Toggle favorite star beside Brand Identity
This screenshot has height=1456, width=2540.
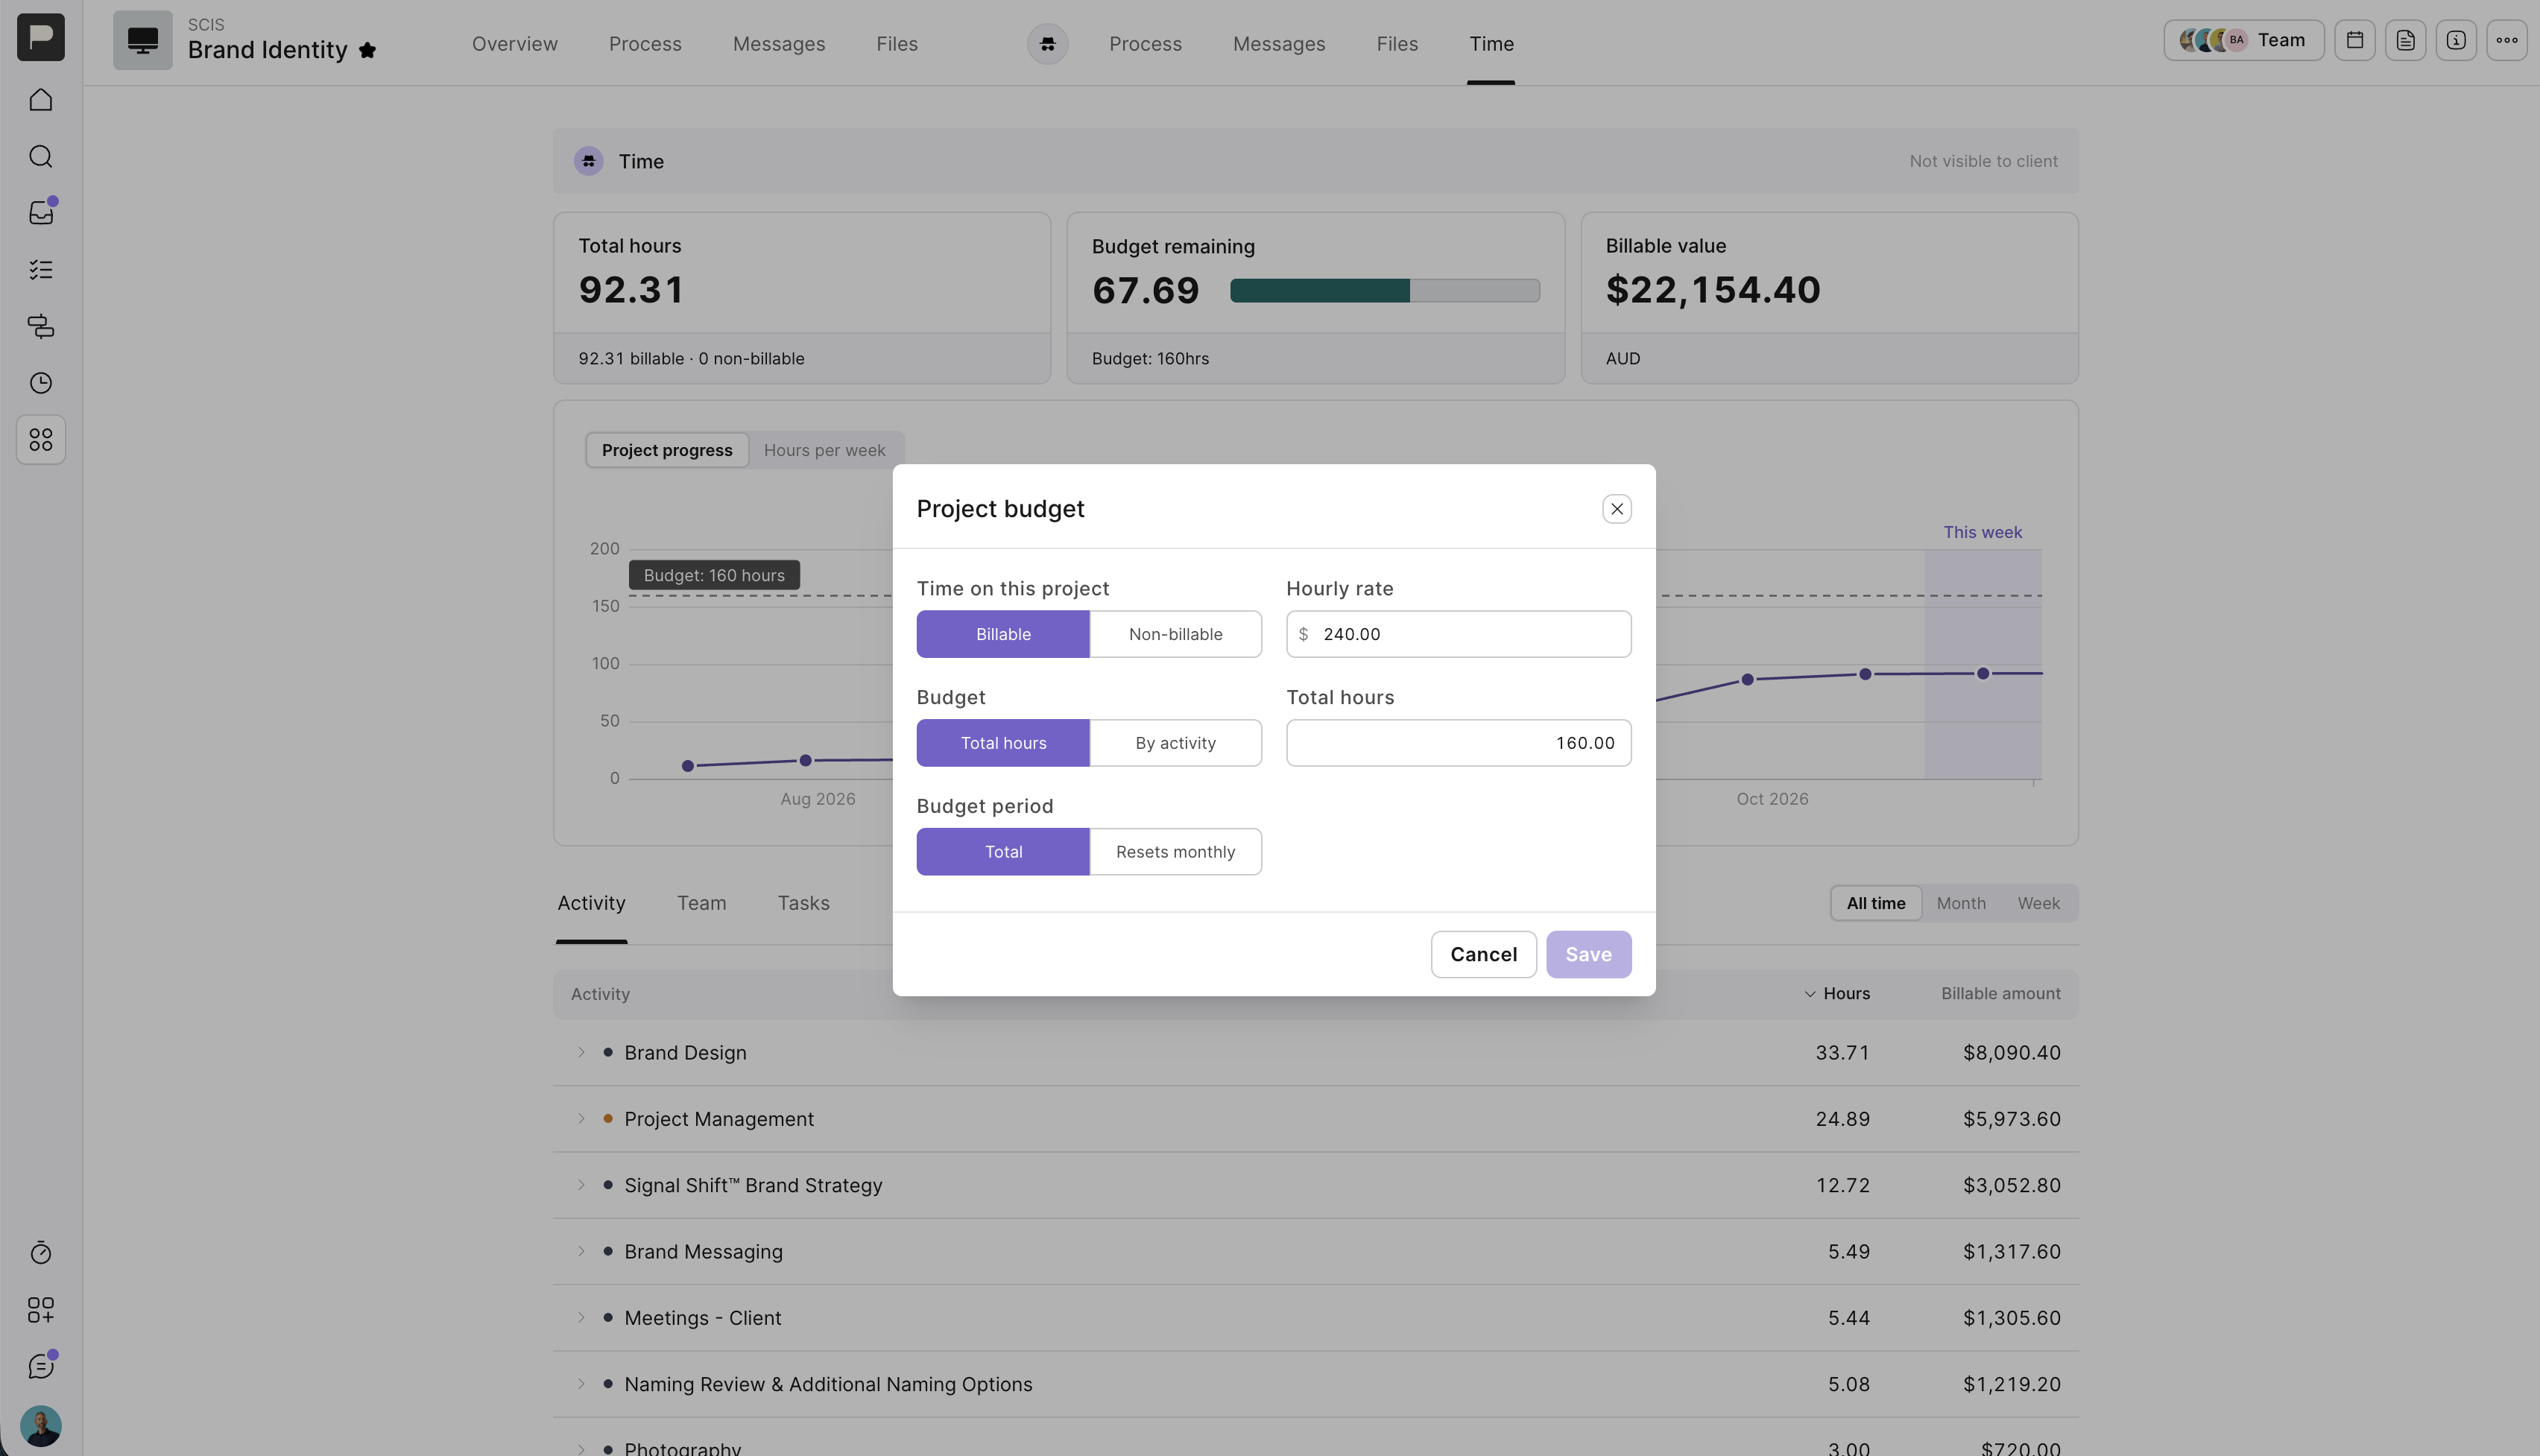(367, 50)
